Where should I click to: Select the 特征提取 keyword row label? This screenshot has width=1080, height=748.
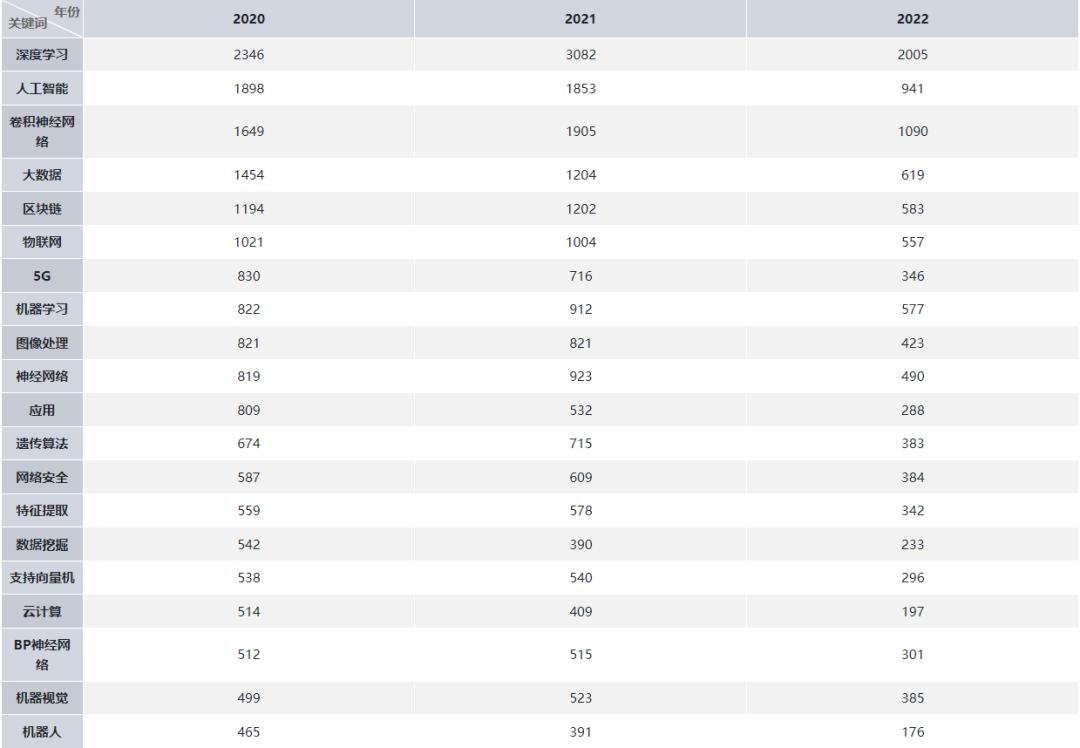click(x=42, y=510)
